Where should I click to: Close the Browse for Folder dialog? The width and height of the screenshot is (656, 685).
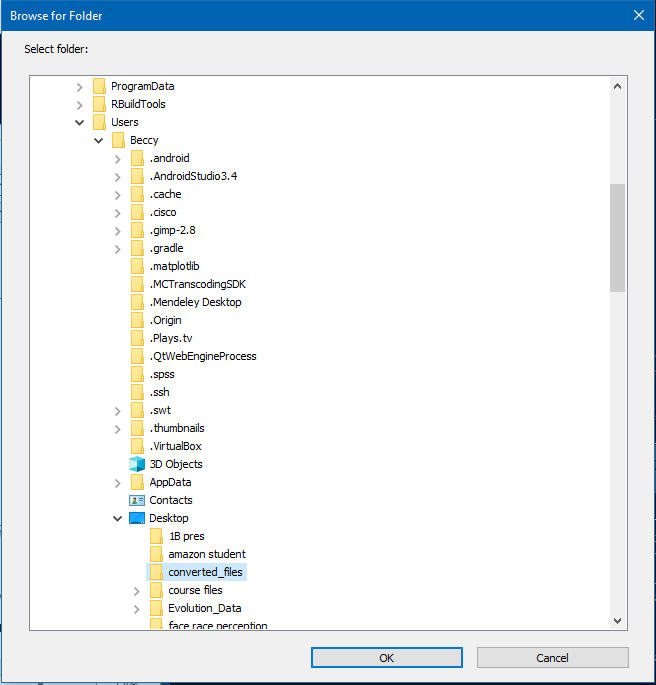(638, 15)
